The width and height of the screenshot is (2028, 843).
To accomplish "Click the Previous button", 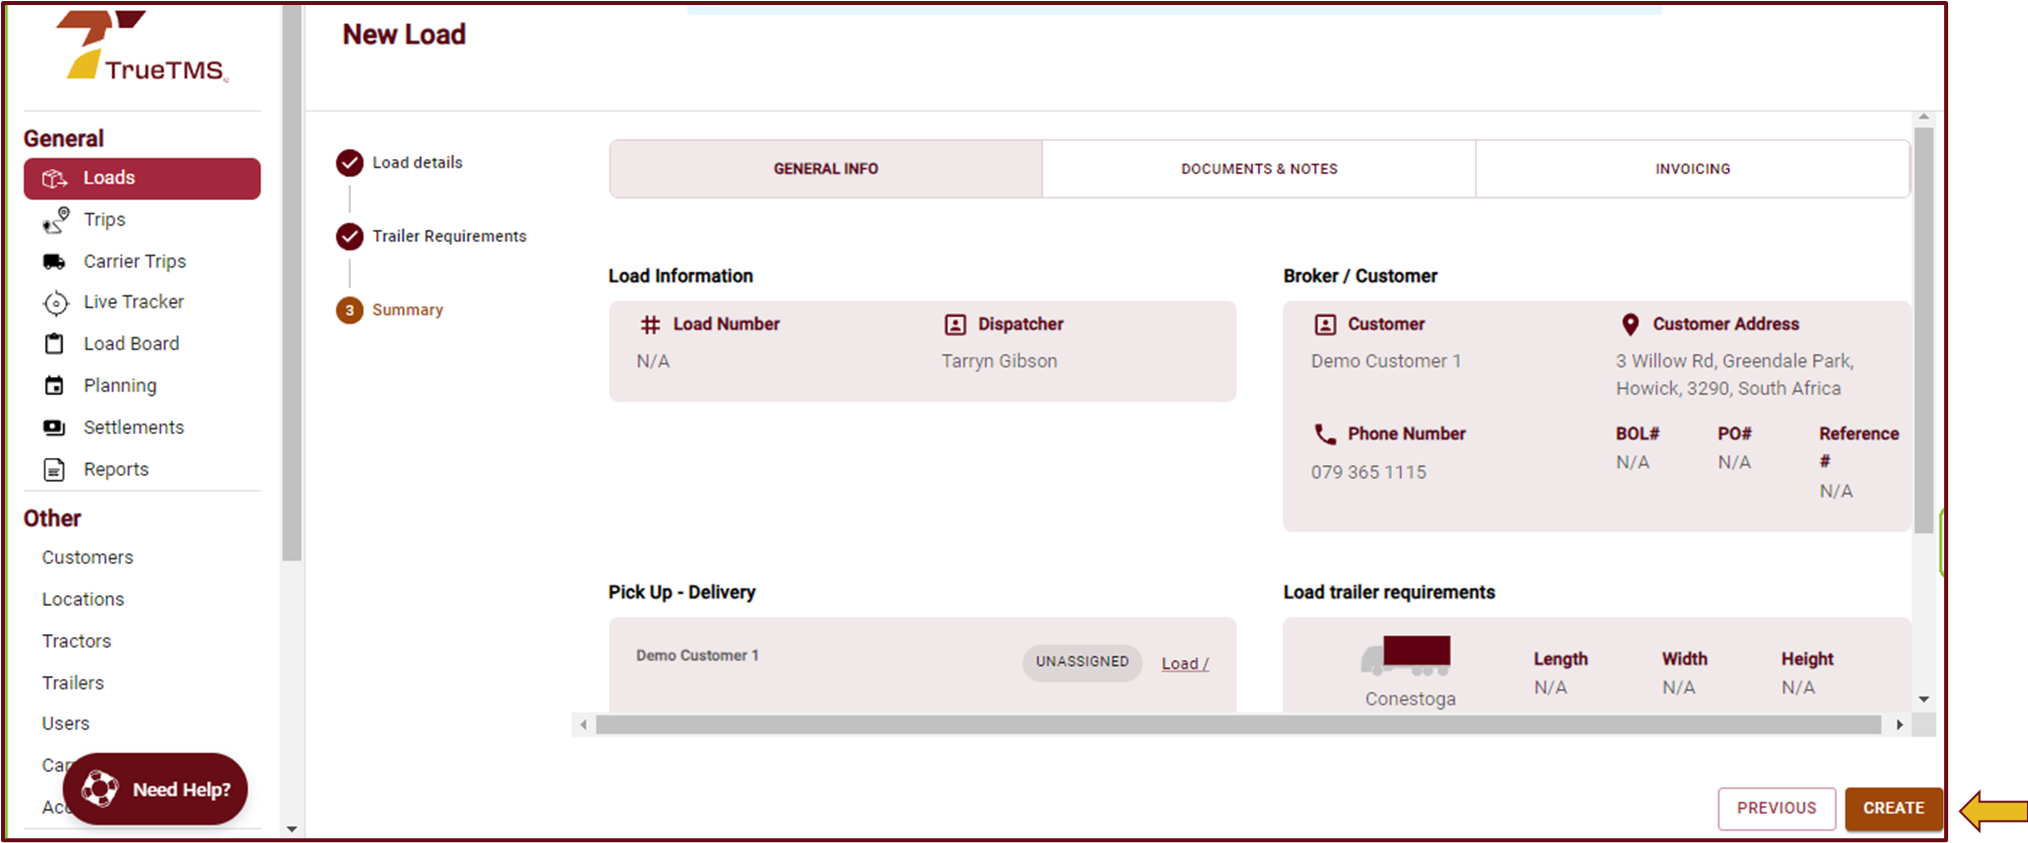I will [x=1776, y=808].
